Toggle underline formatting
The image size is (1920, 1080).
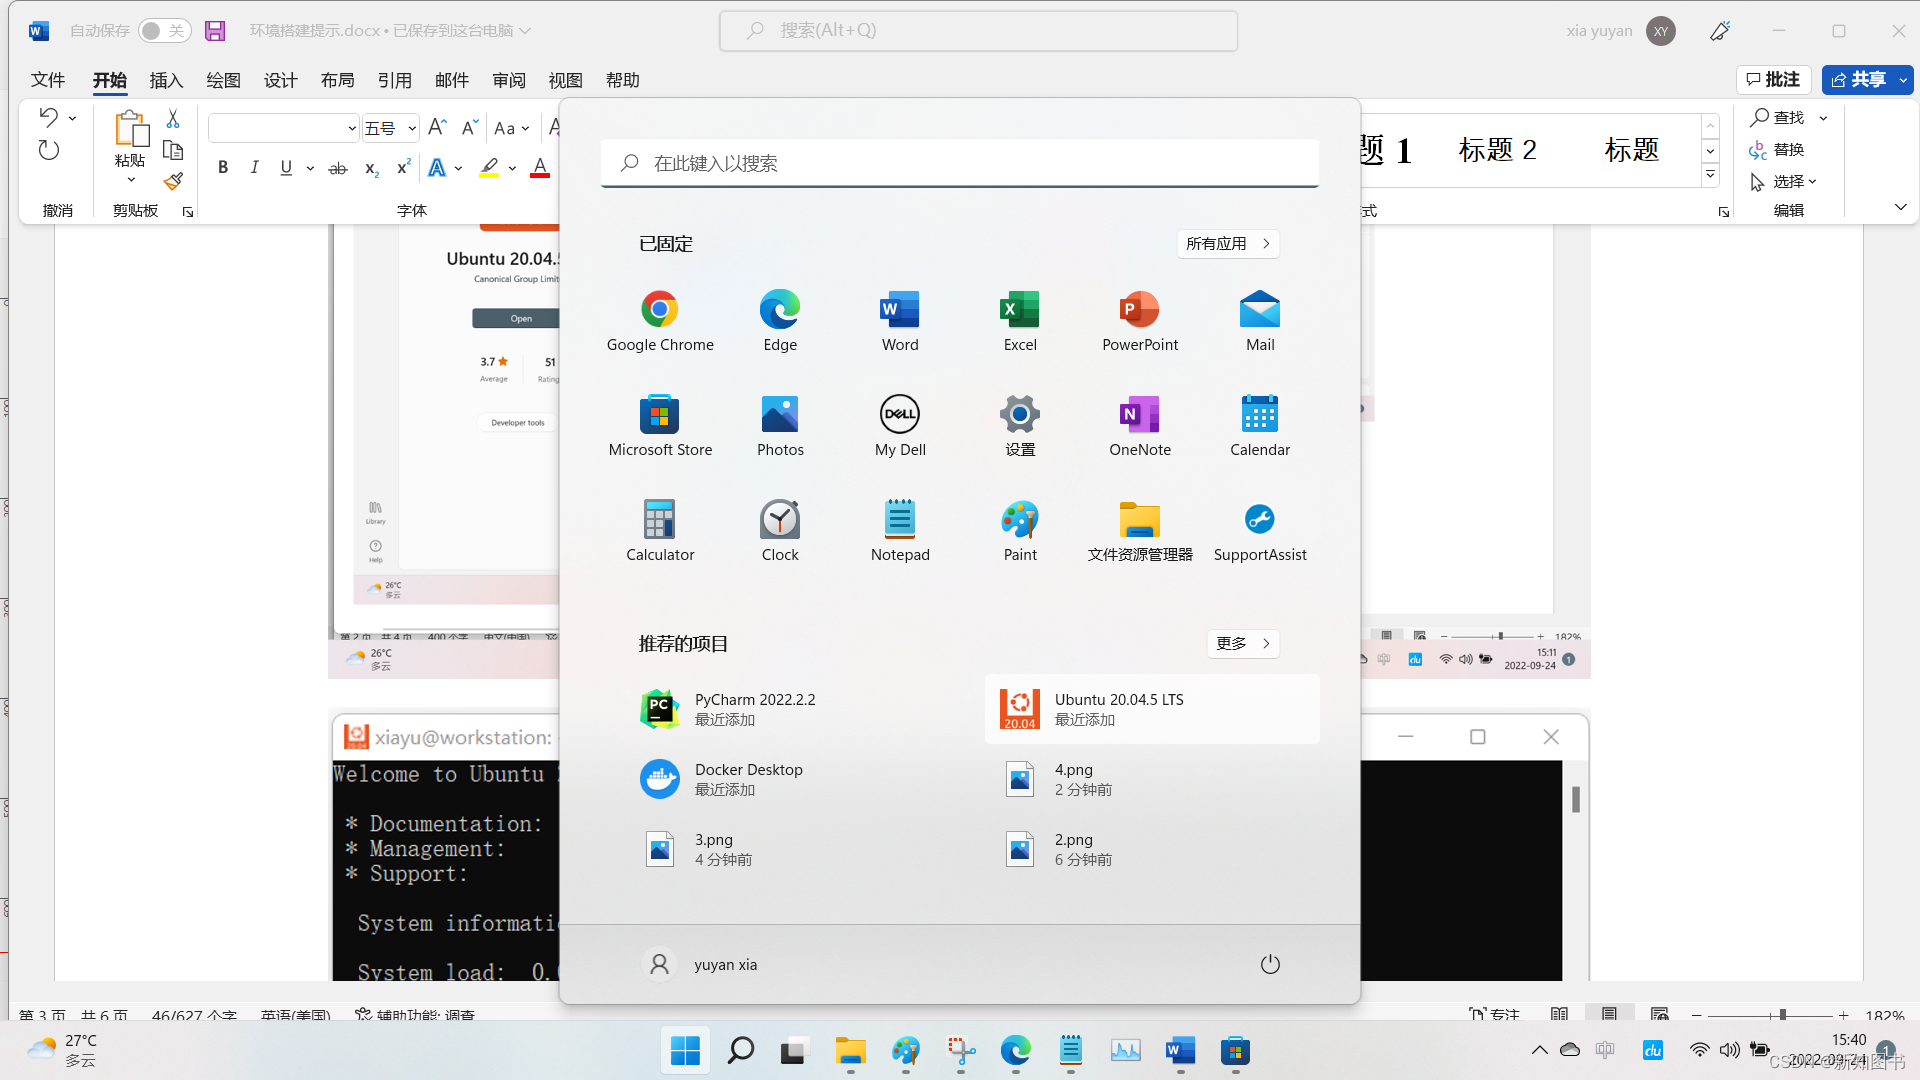pyautogui.click(x=286, y=167)
